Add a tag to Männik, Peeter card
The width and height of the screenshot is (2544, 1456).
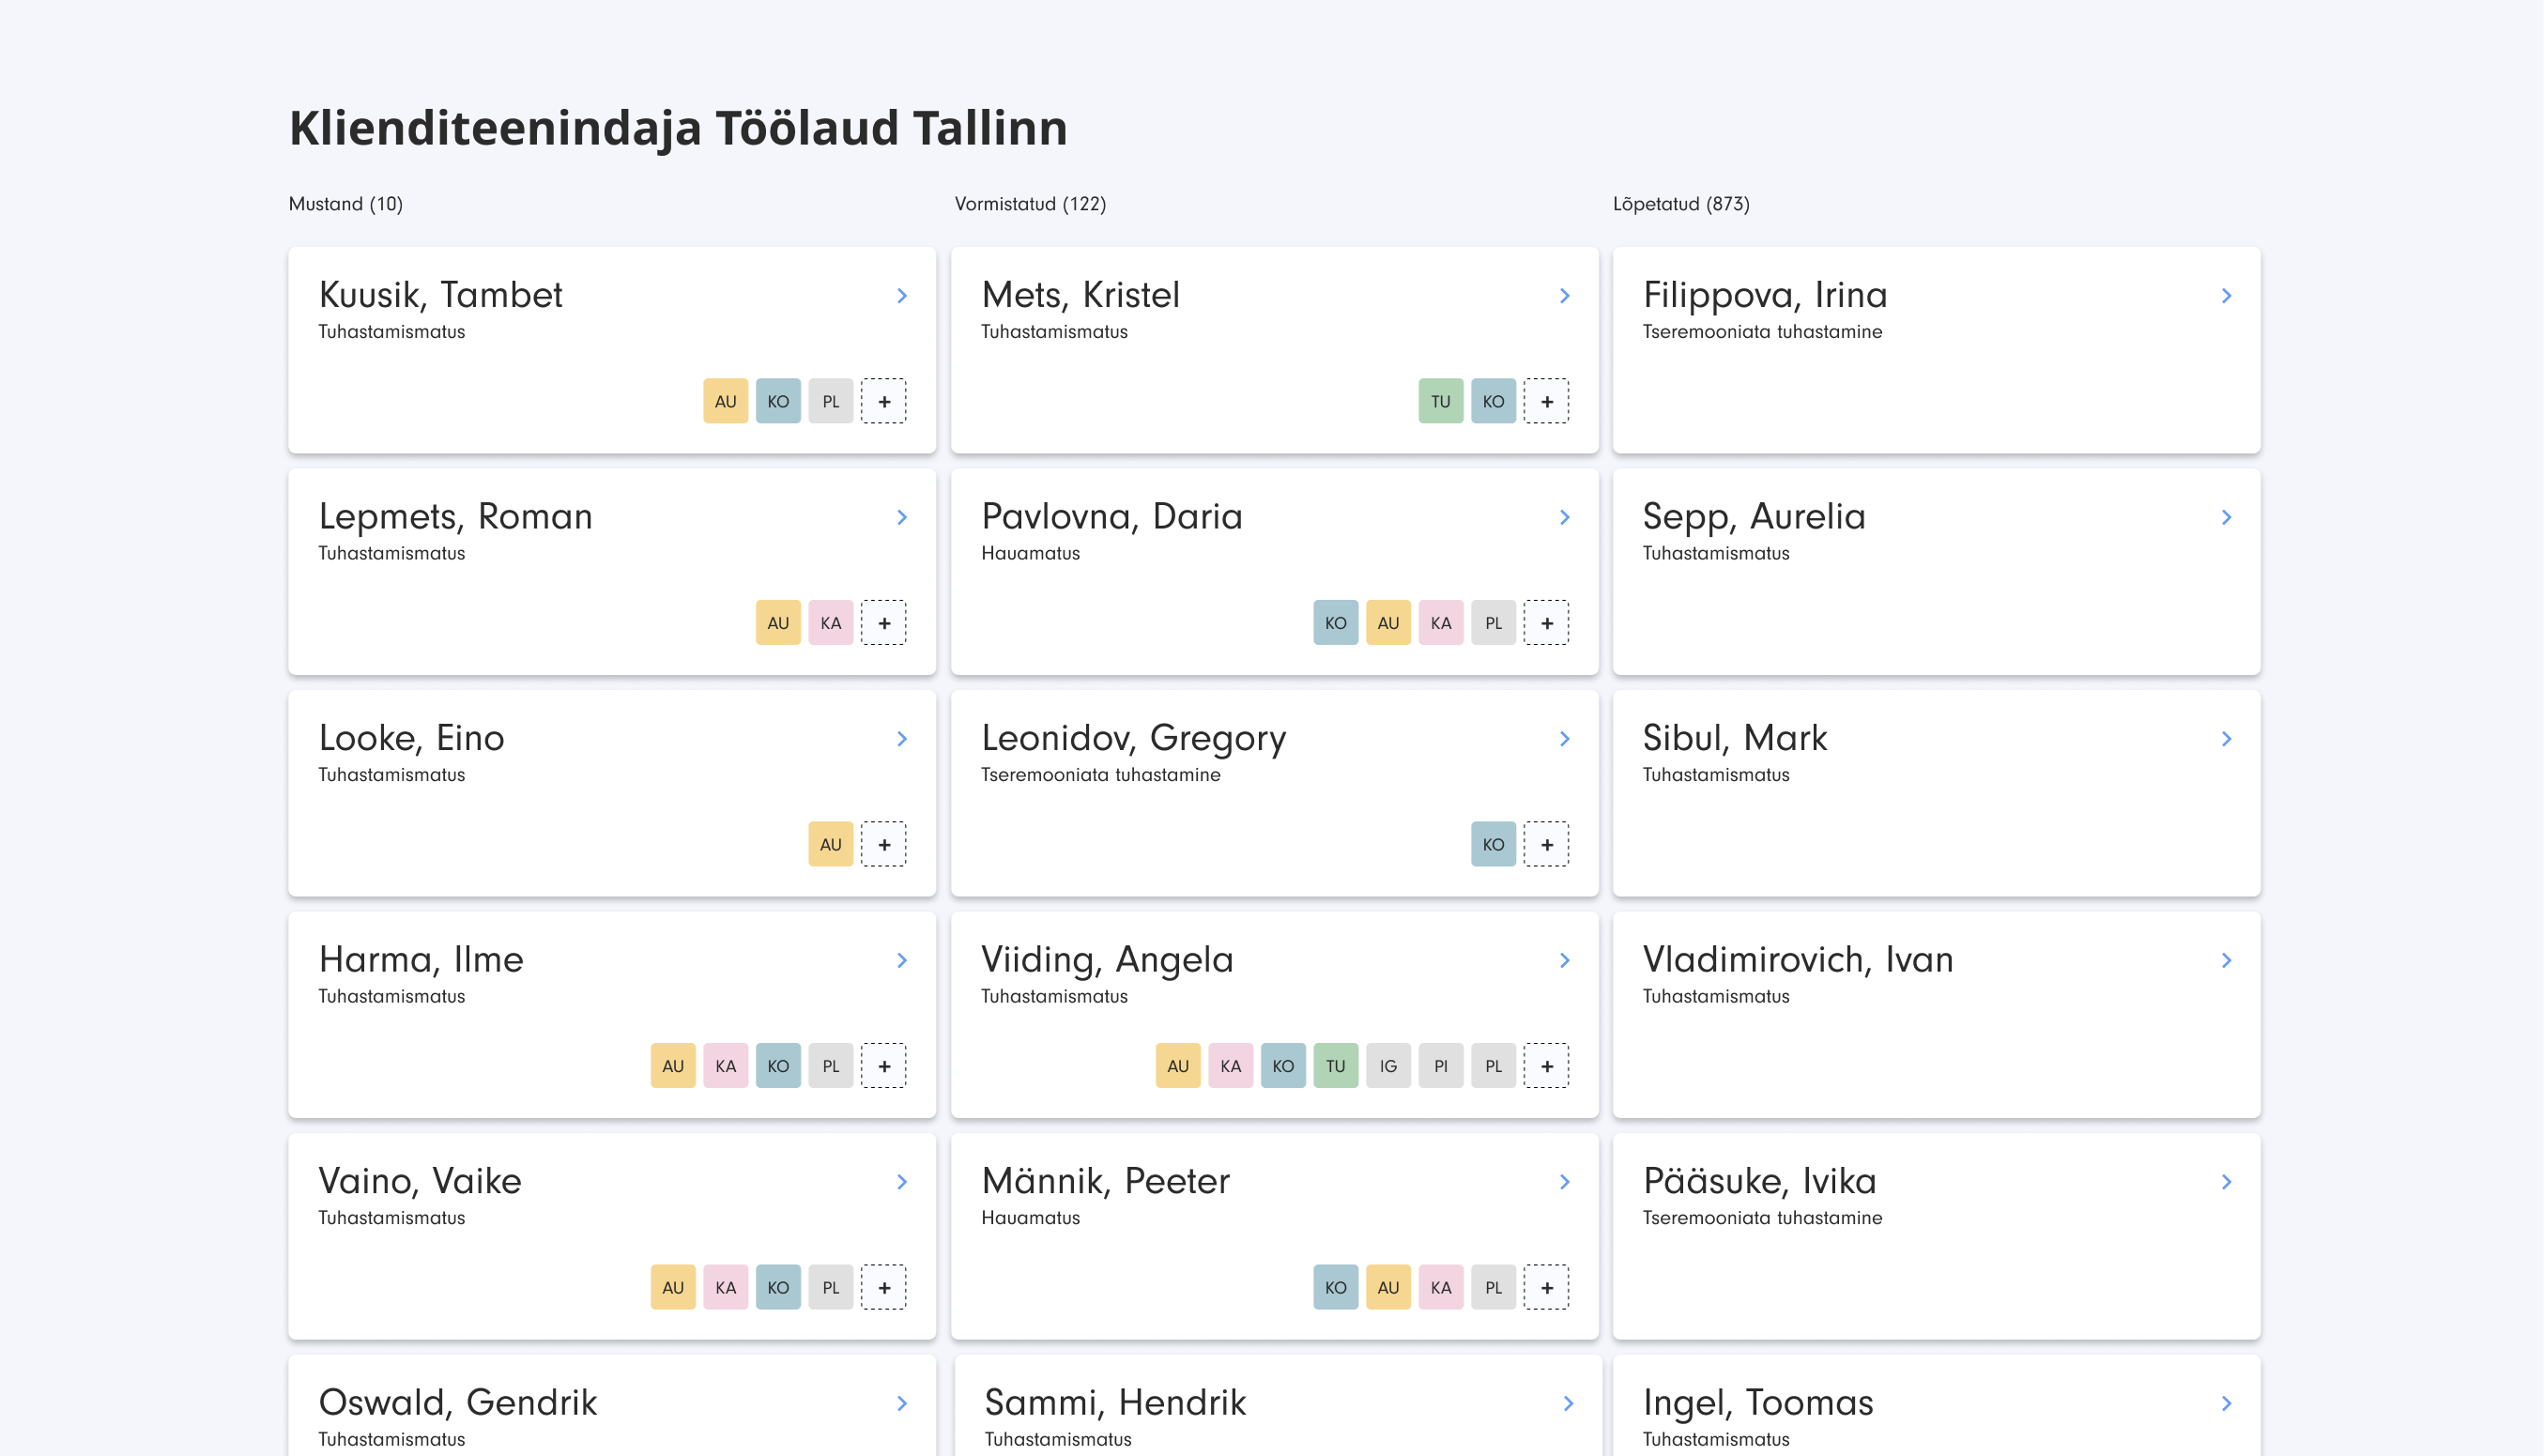[x=1546, y=1288]
